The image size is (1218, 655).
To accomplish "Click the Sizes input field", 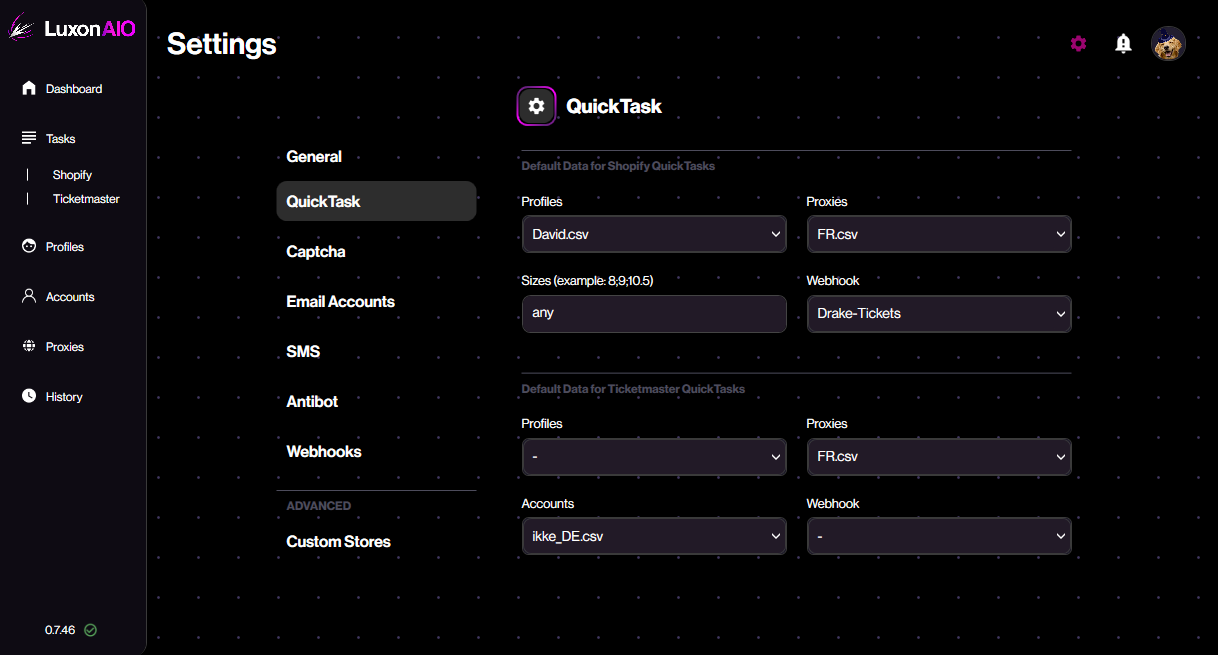I will [654, 314].
